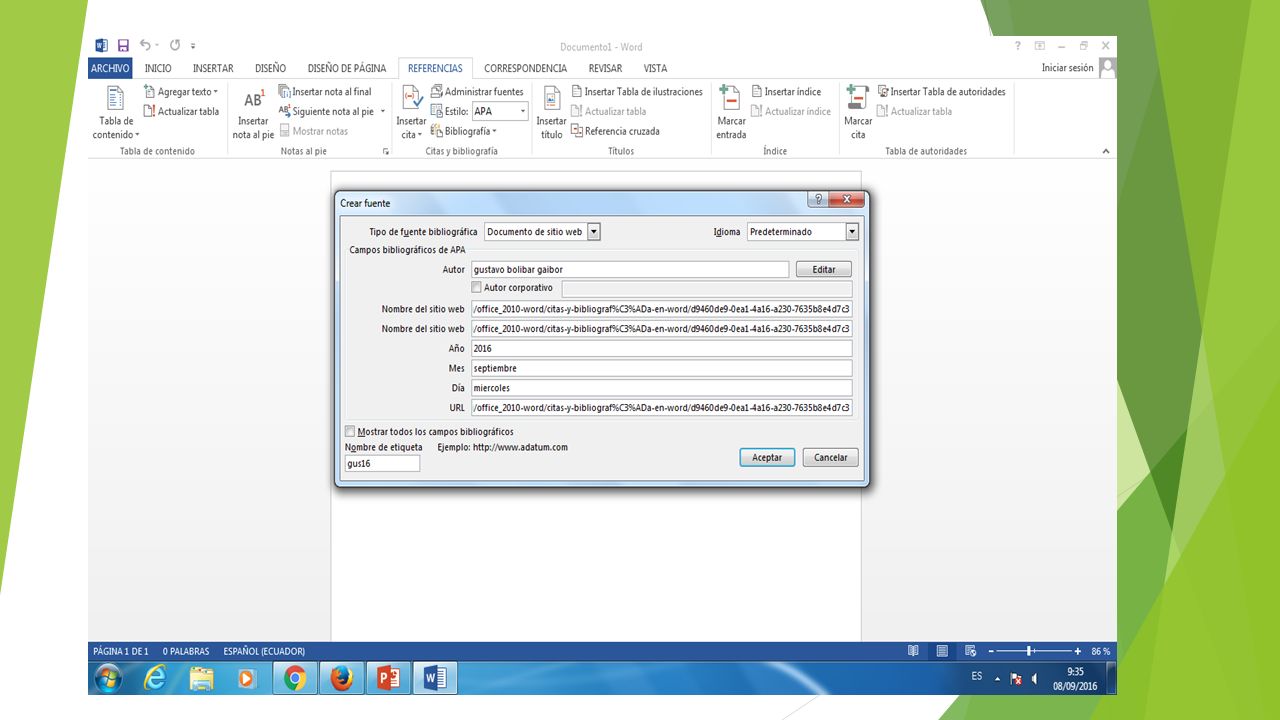Click the zoom slider handle
The image size is (1280, 720).
point(1029,651)
